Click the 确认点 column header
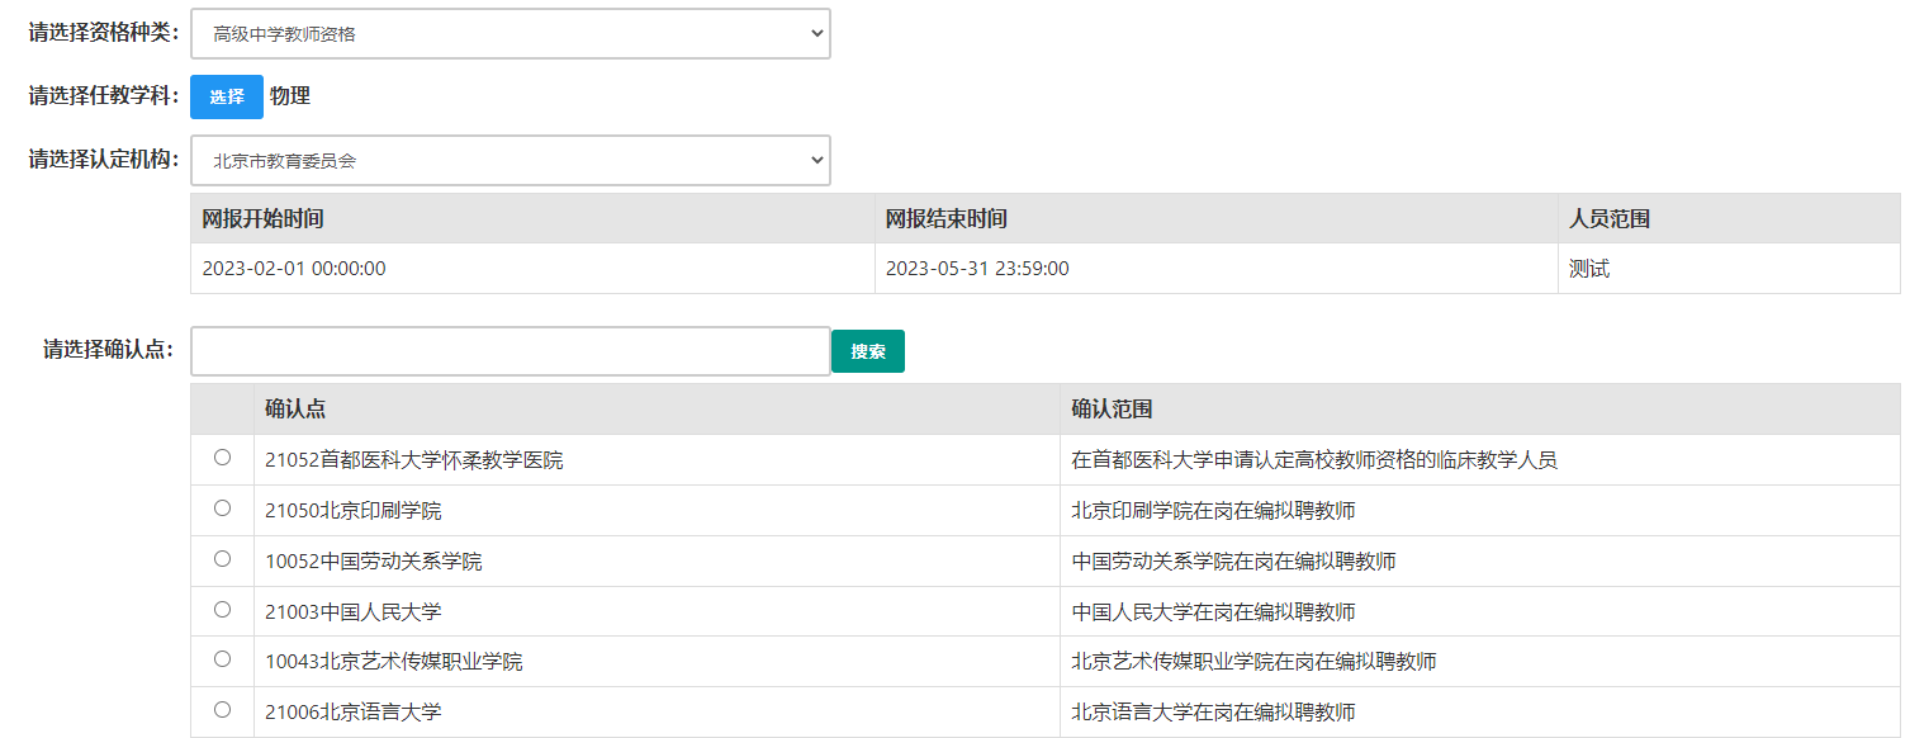The height and width of the screenshot is (738, 1929). click(x=295, y=409)
